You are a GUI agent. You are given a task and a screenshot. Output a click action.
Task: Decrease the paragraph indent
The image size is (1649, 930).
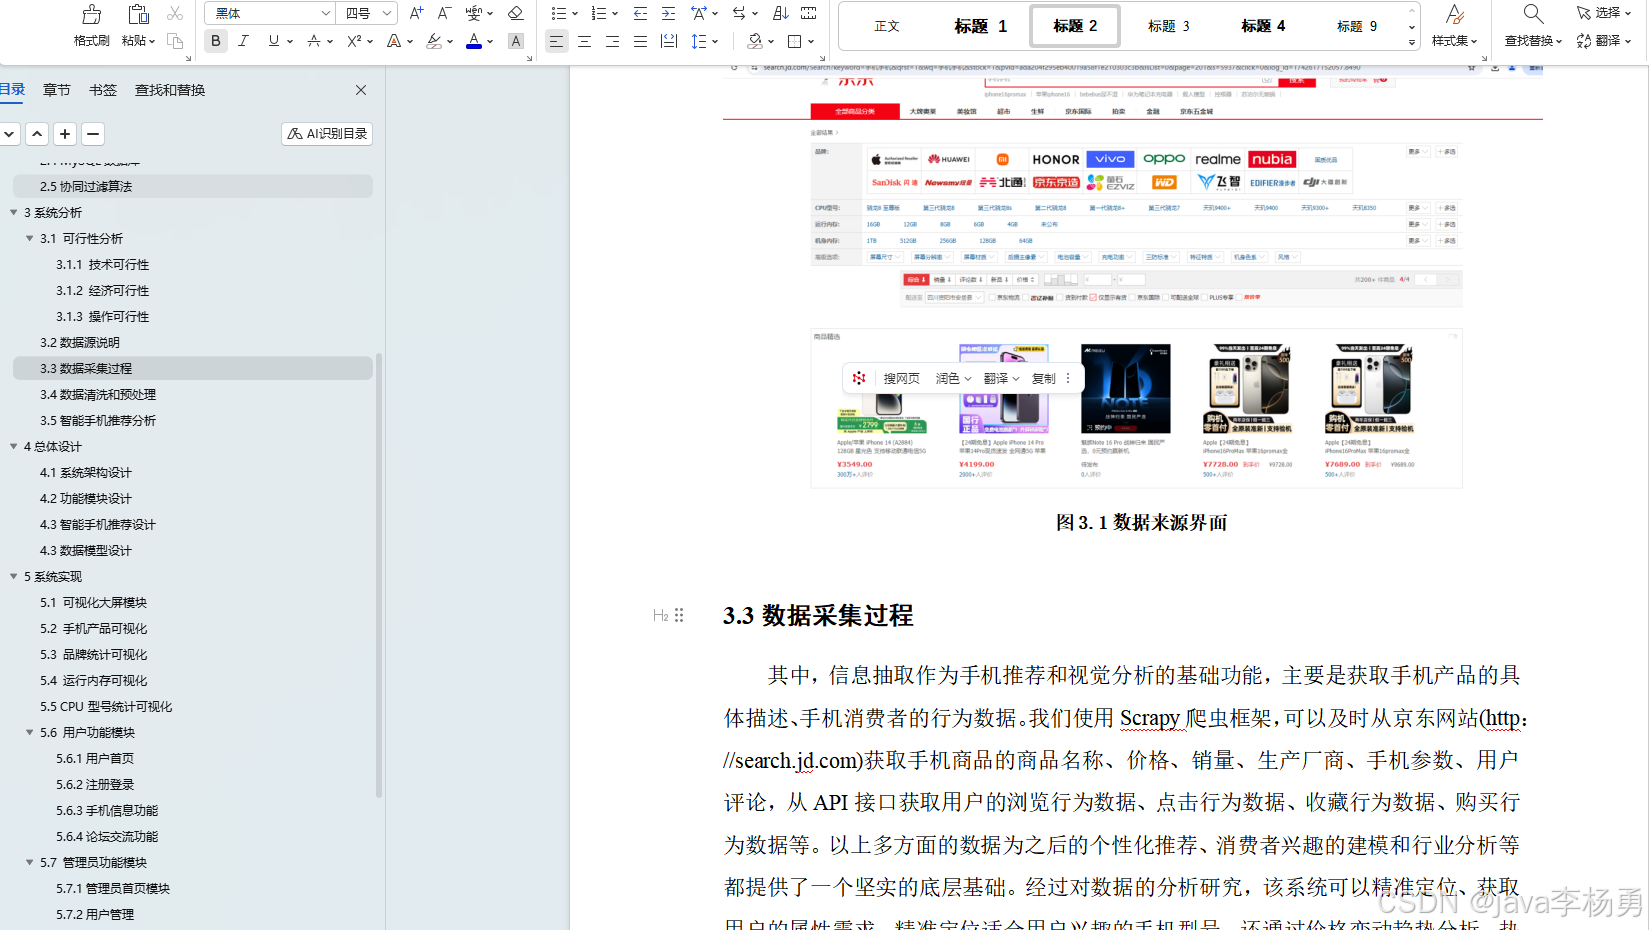[x=641, y=13]
